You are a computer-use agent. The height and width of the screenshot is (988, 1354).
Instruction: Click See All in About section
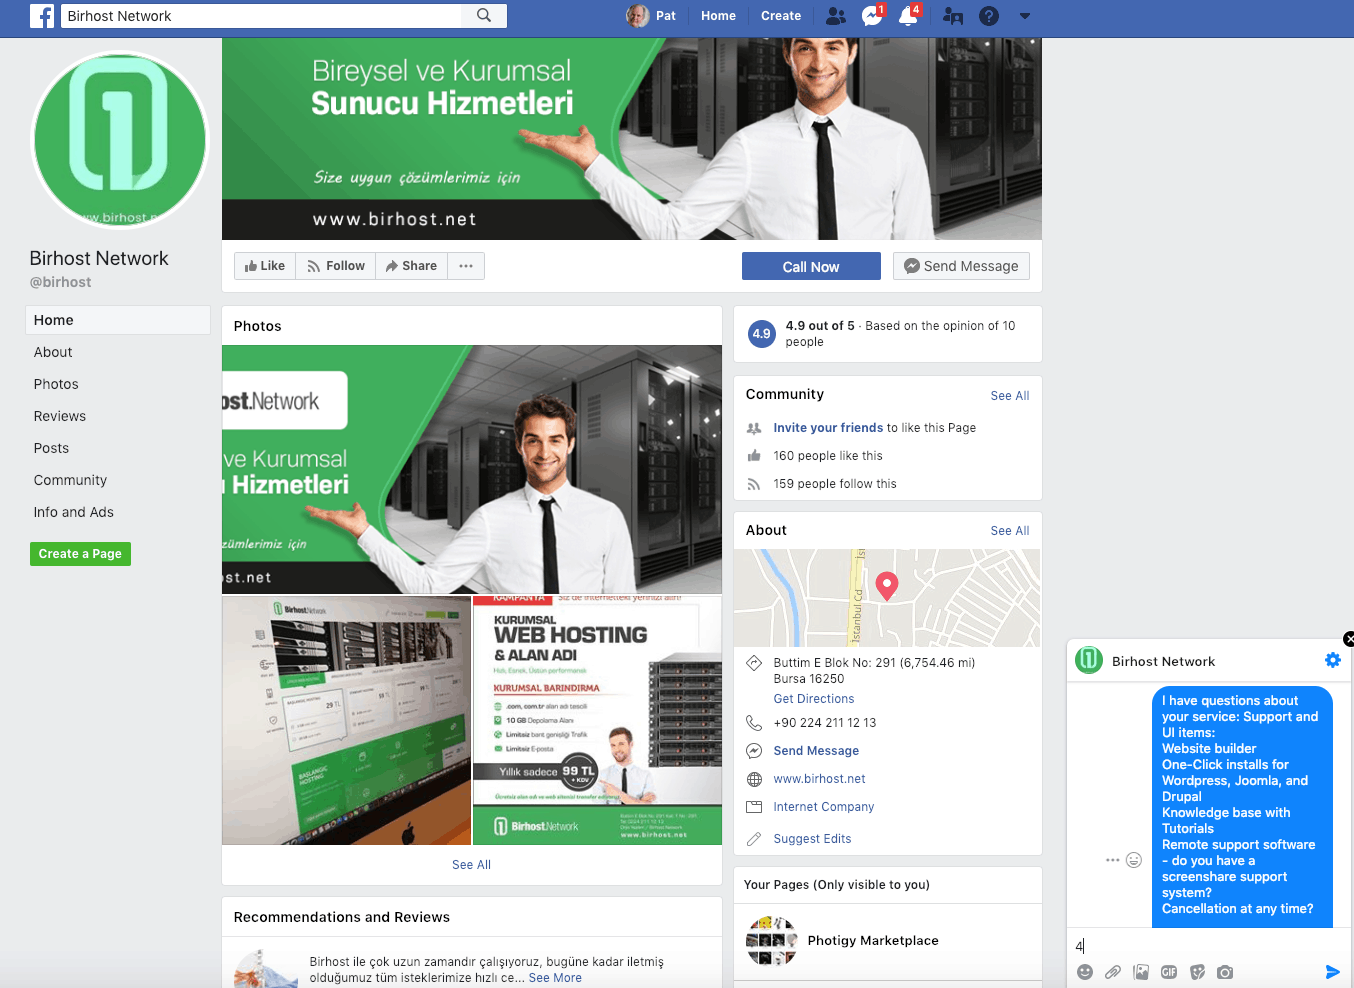tap(1010, 531)
